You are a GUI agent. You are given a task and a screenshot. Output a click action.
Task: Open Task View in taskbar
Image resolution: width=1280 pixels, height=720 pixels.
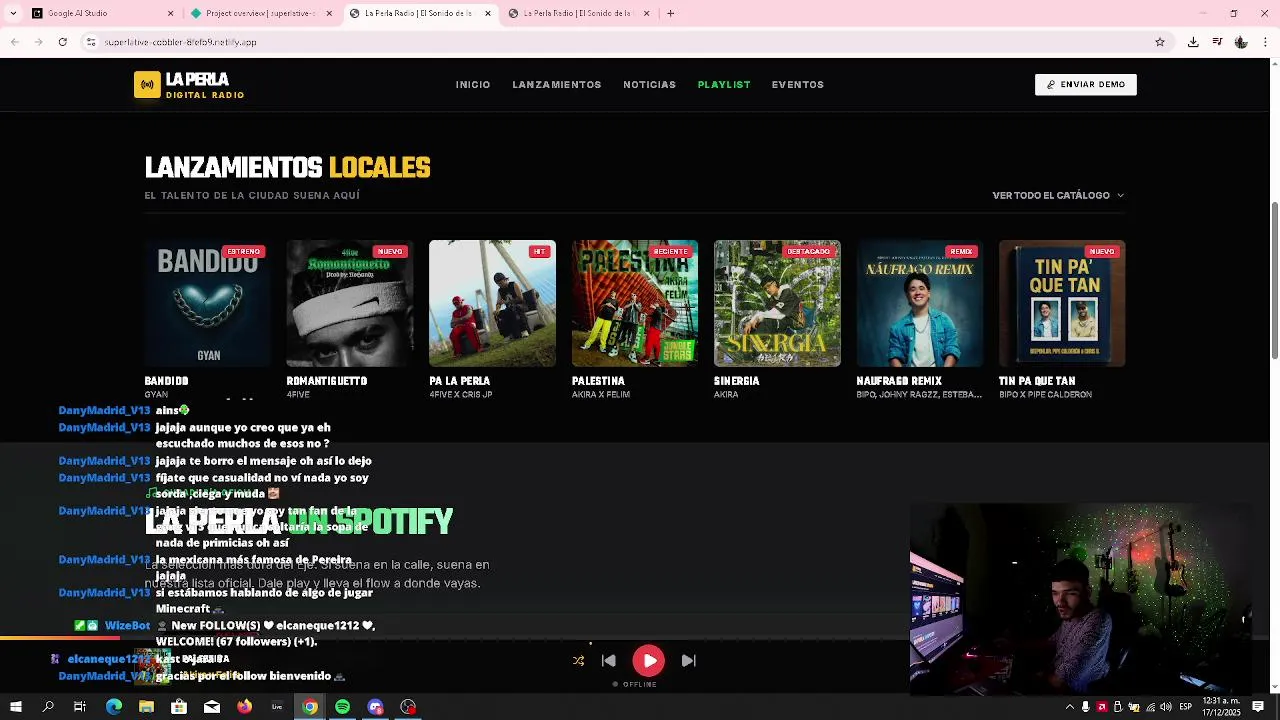80,707
